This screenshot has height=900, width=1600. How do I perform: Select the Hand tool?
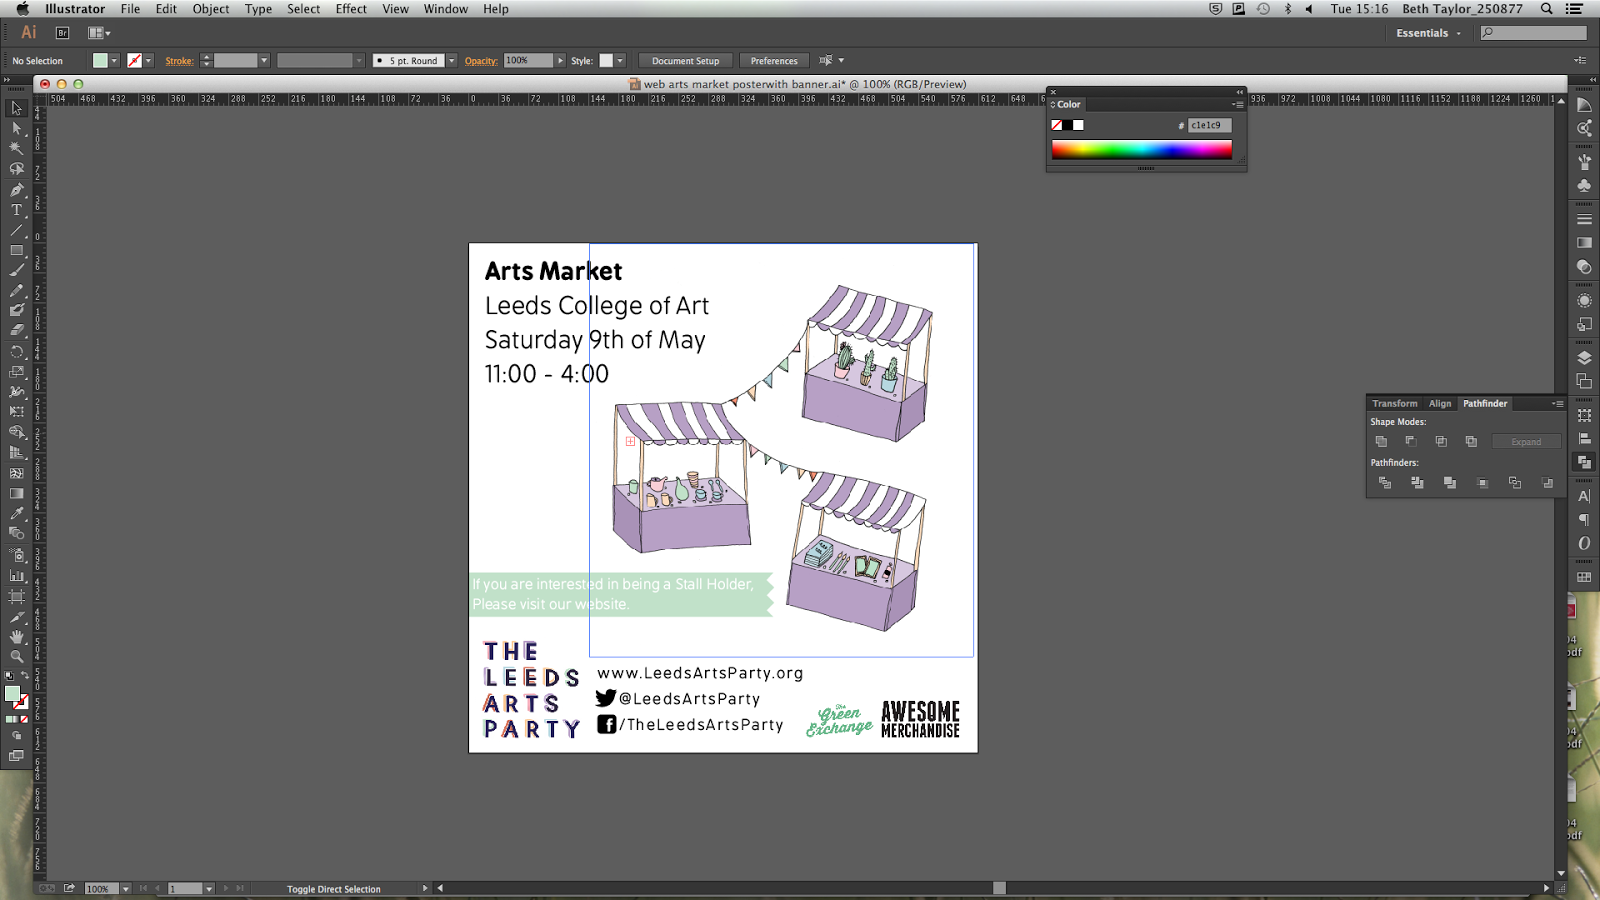point(16,637)
